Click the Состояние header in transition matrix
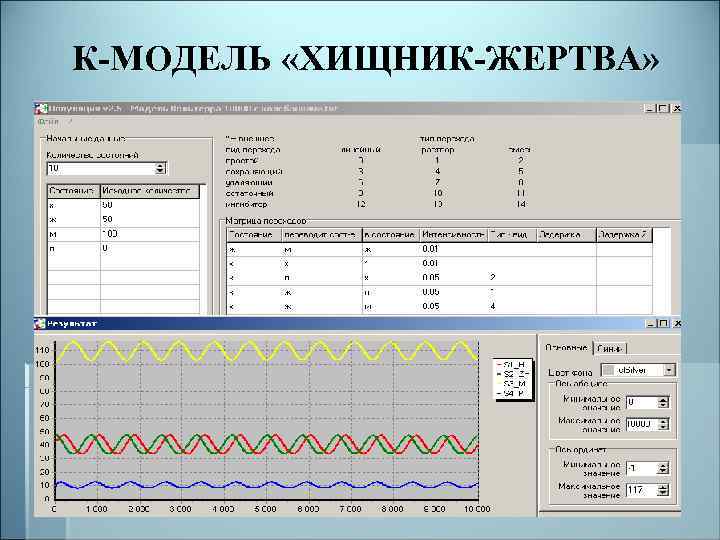 (x=253, y=235)
